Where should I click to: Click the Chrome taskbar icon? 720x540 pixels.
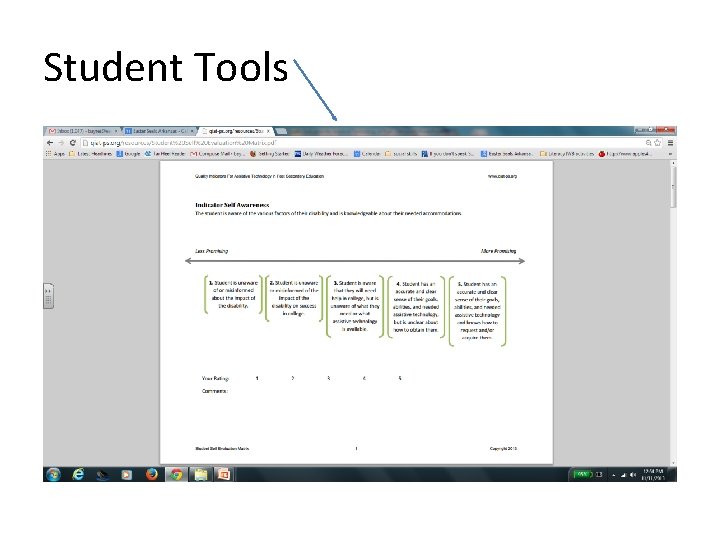point(176,474)
